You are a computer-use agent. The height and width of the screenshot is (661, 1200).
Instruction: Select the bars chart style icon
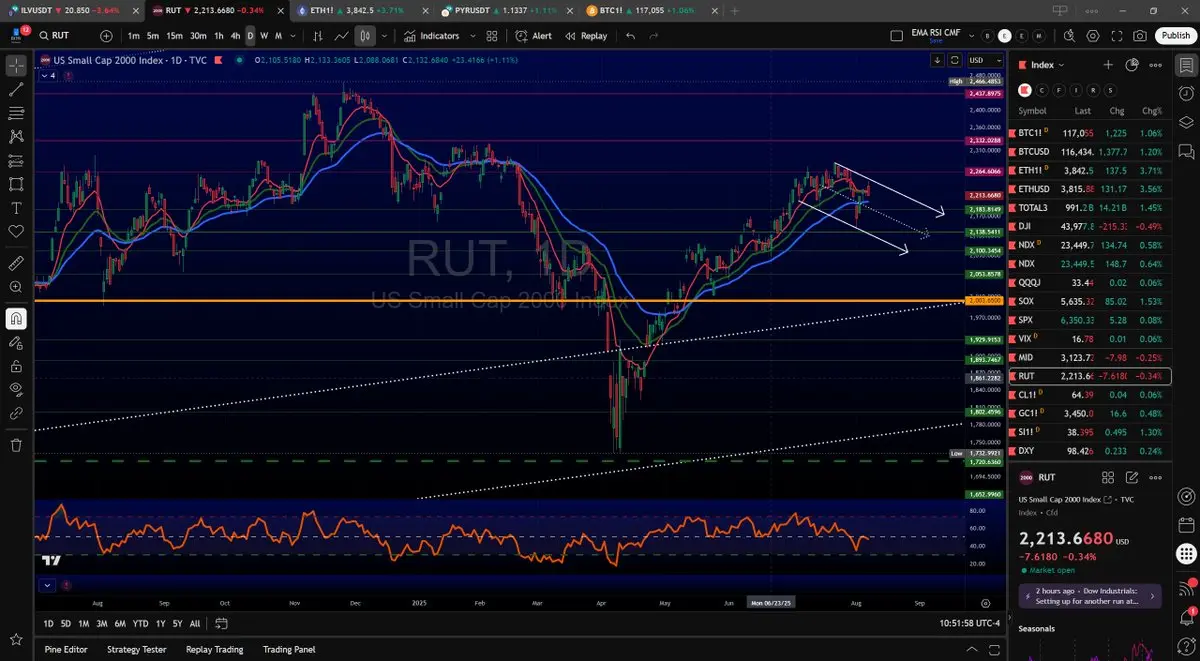[x=317, y=36]
